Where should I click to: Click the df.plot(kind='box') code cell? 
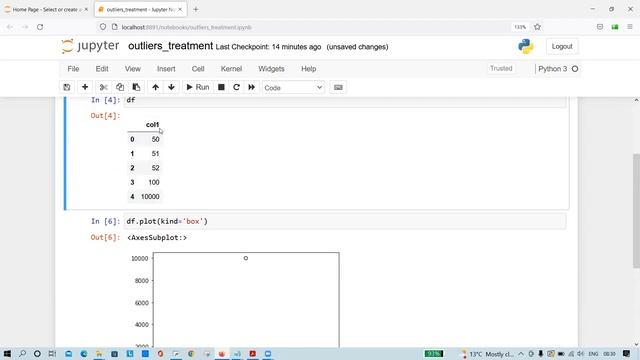pos(345,221)
